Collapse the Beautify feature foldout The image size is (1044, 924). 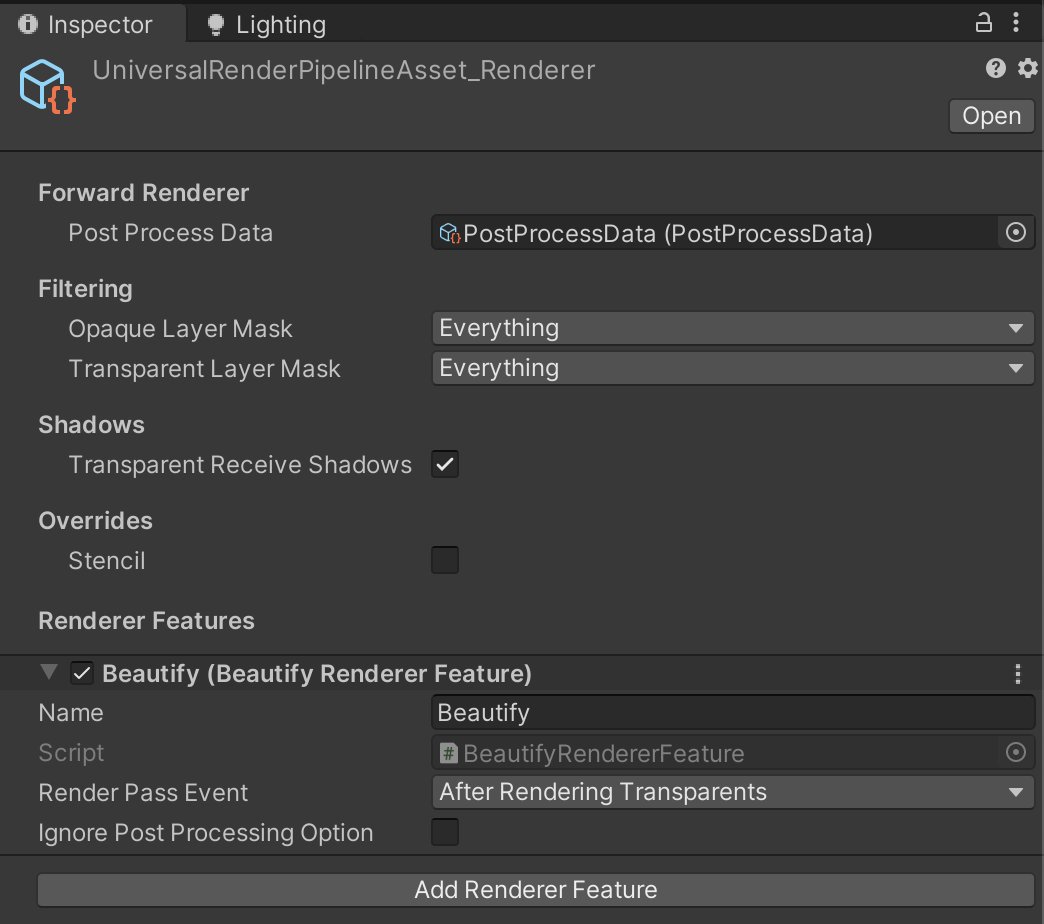point(48,672)
